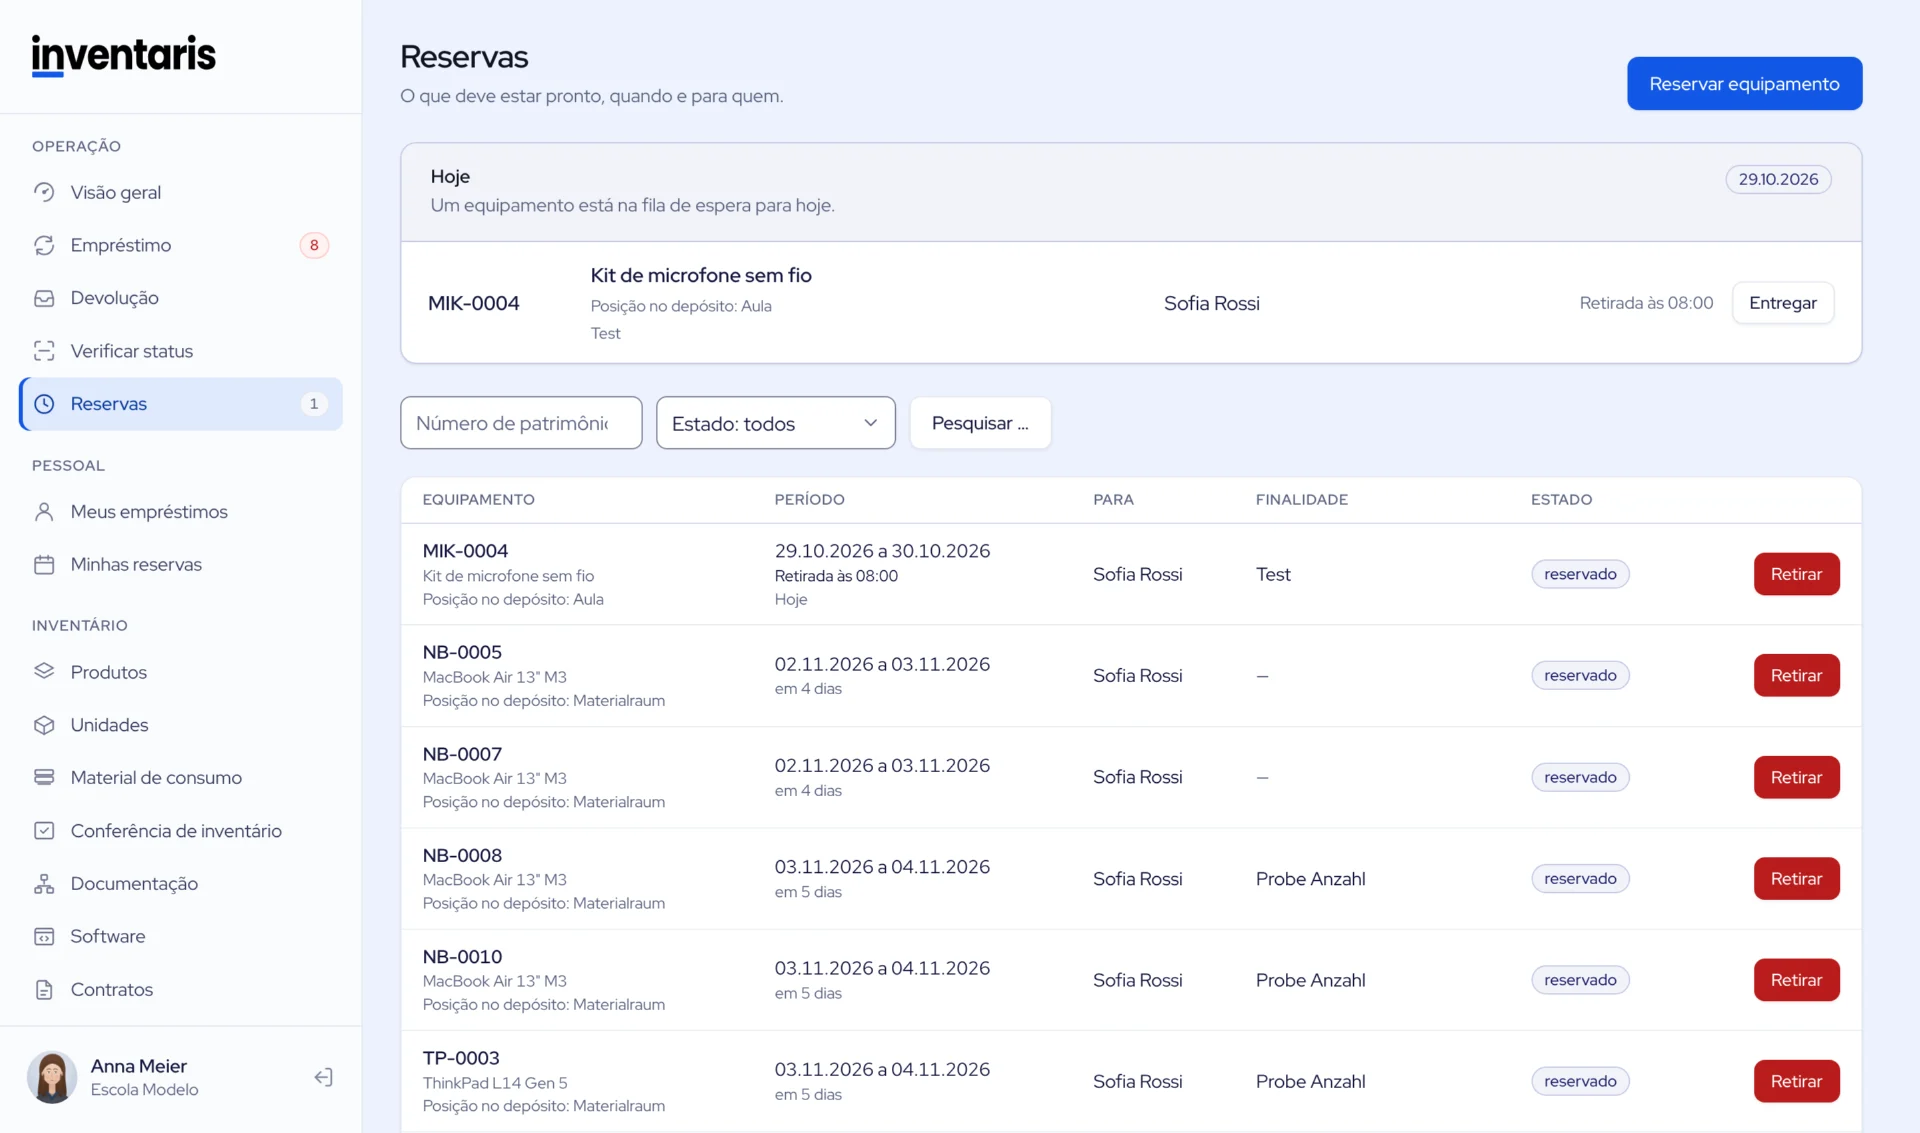Click Retirar in the TP-0003 row
The width and height of the screenshot is (1920, 1133).
(1796, 1081)
